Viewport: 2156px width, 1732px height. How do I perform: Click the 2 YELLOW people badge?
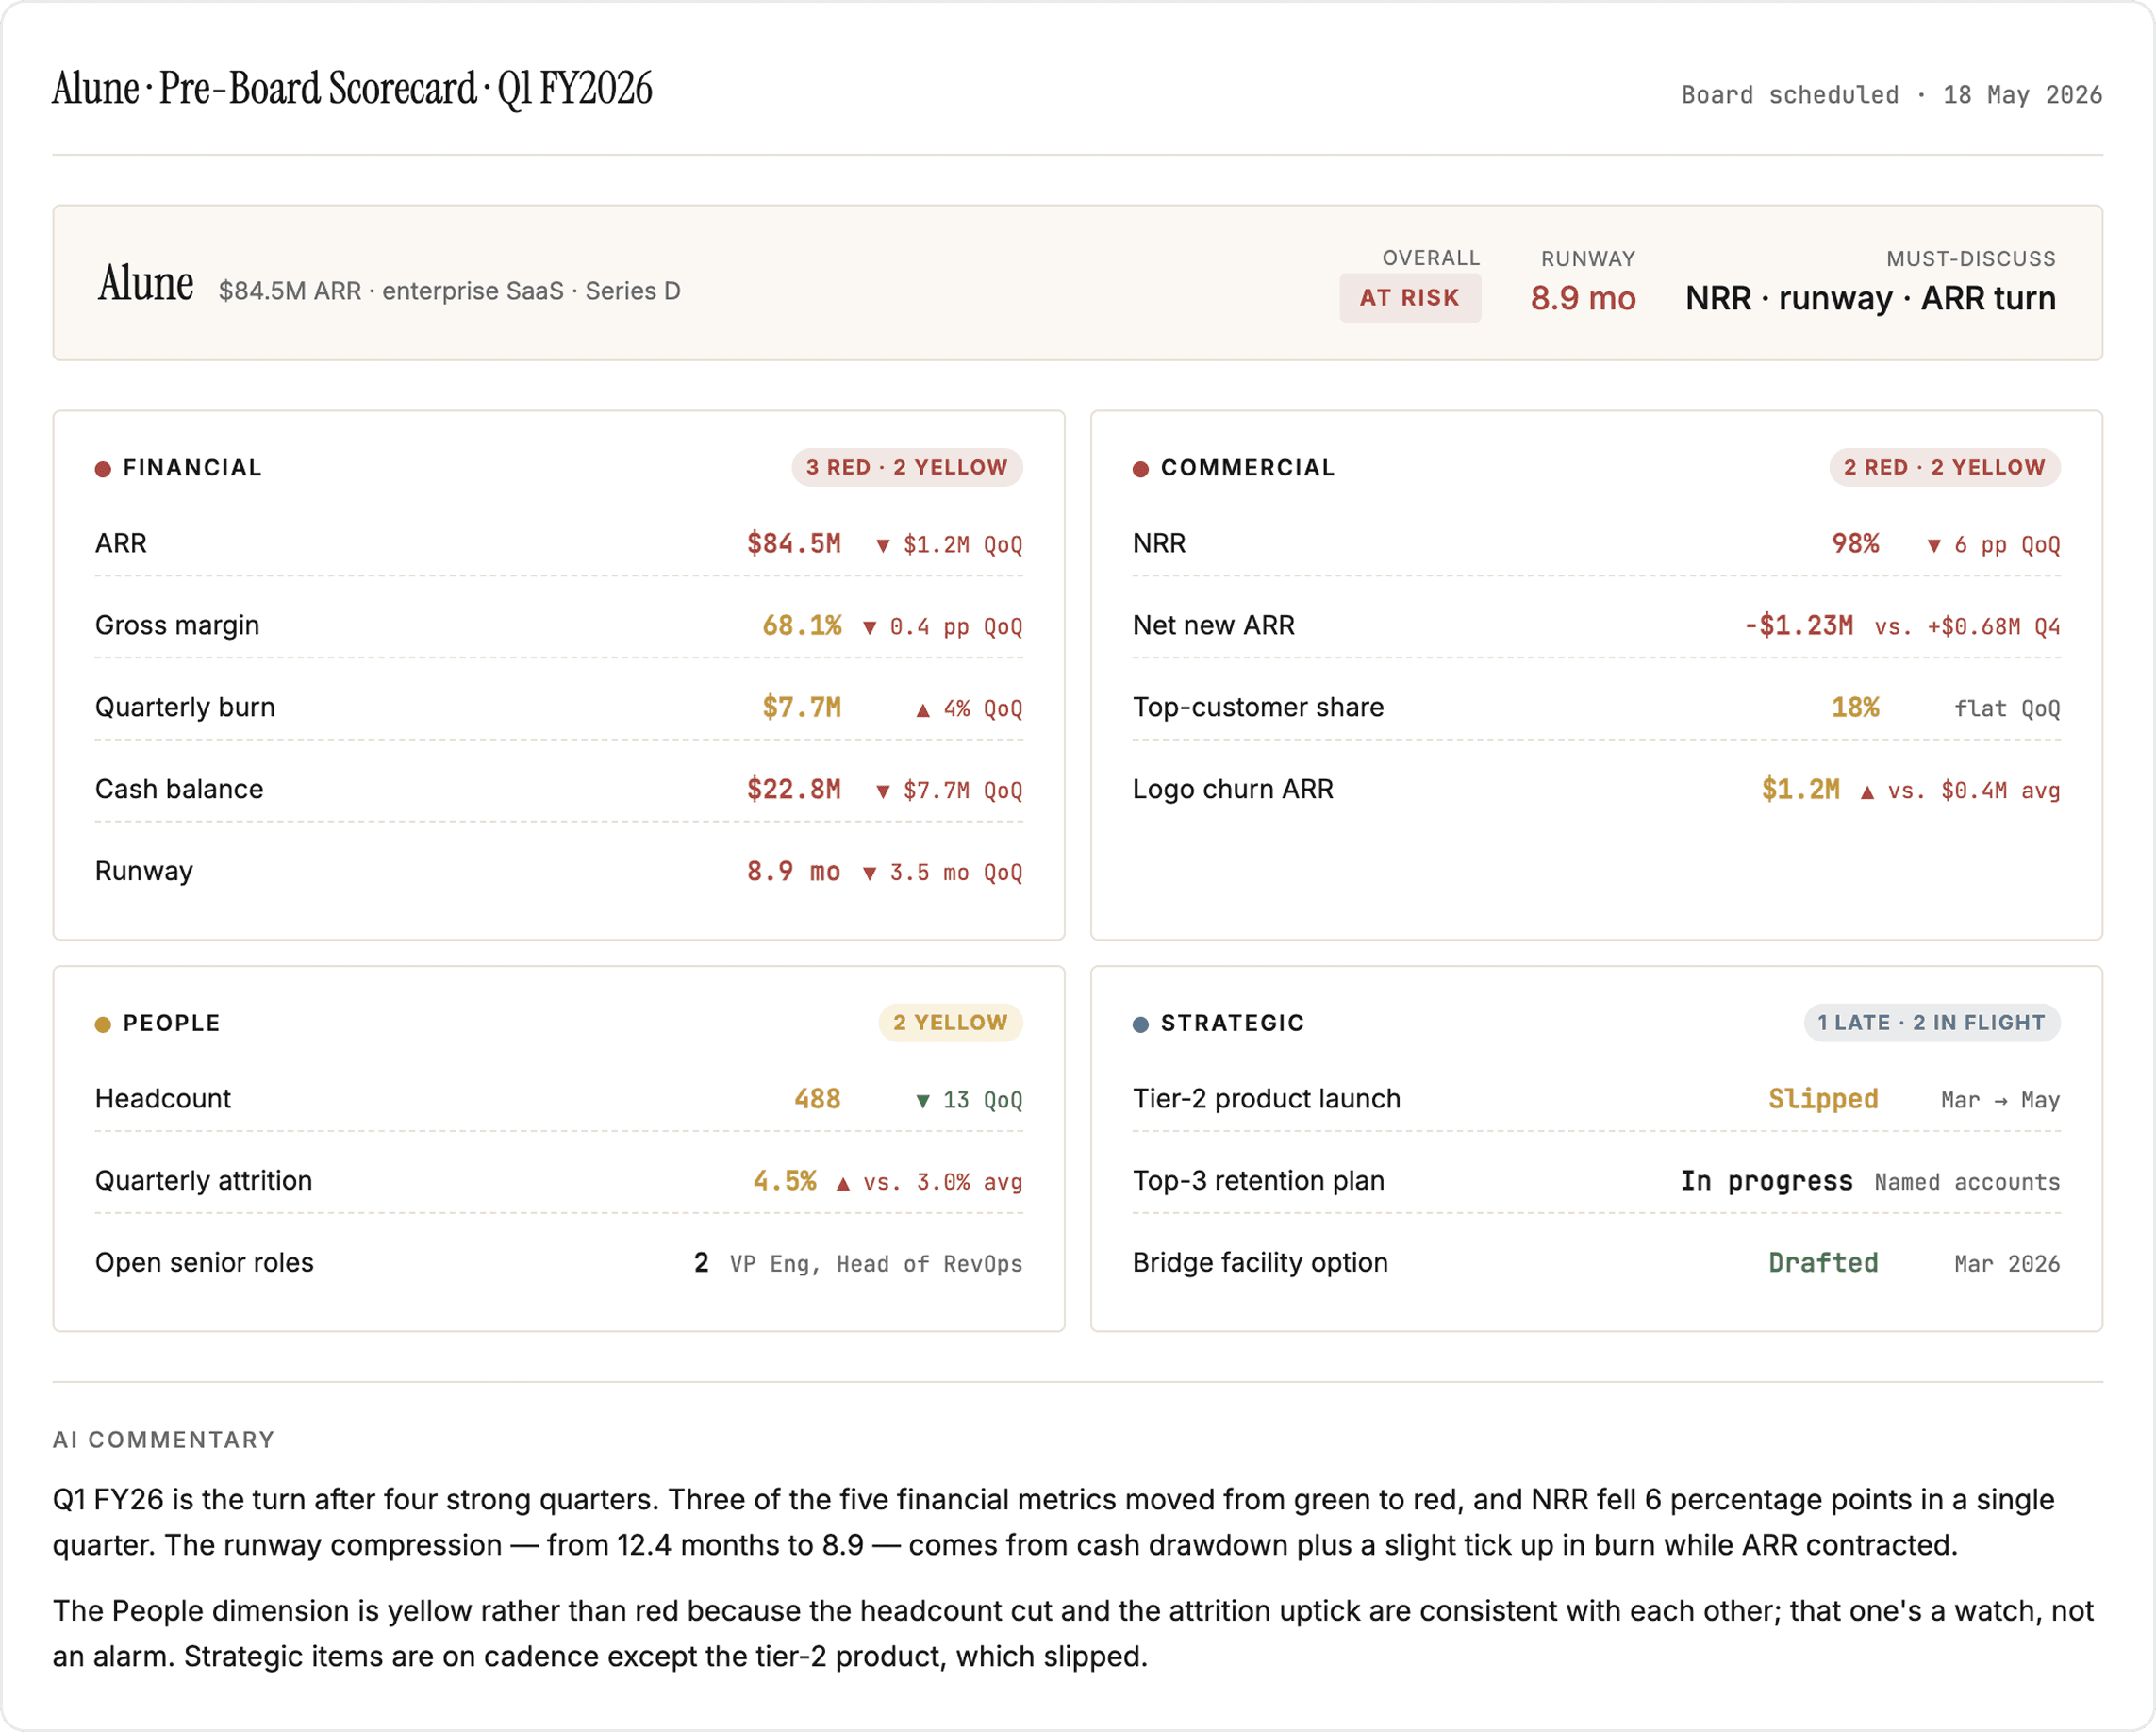950,1022
